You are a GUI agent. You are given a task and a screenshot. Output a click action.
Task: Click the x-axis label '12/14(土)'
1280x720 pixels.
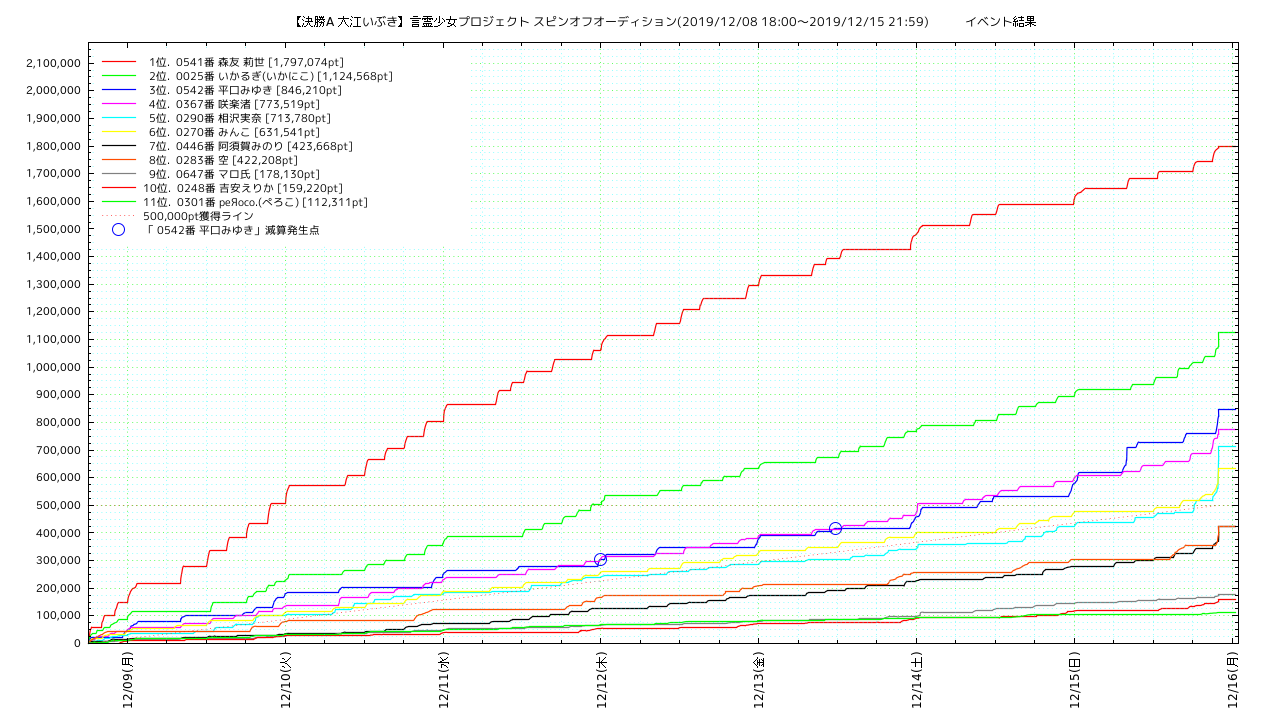click(x=917, y=681)
